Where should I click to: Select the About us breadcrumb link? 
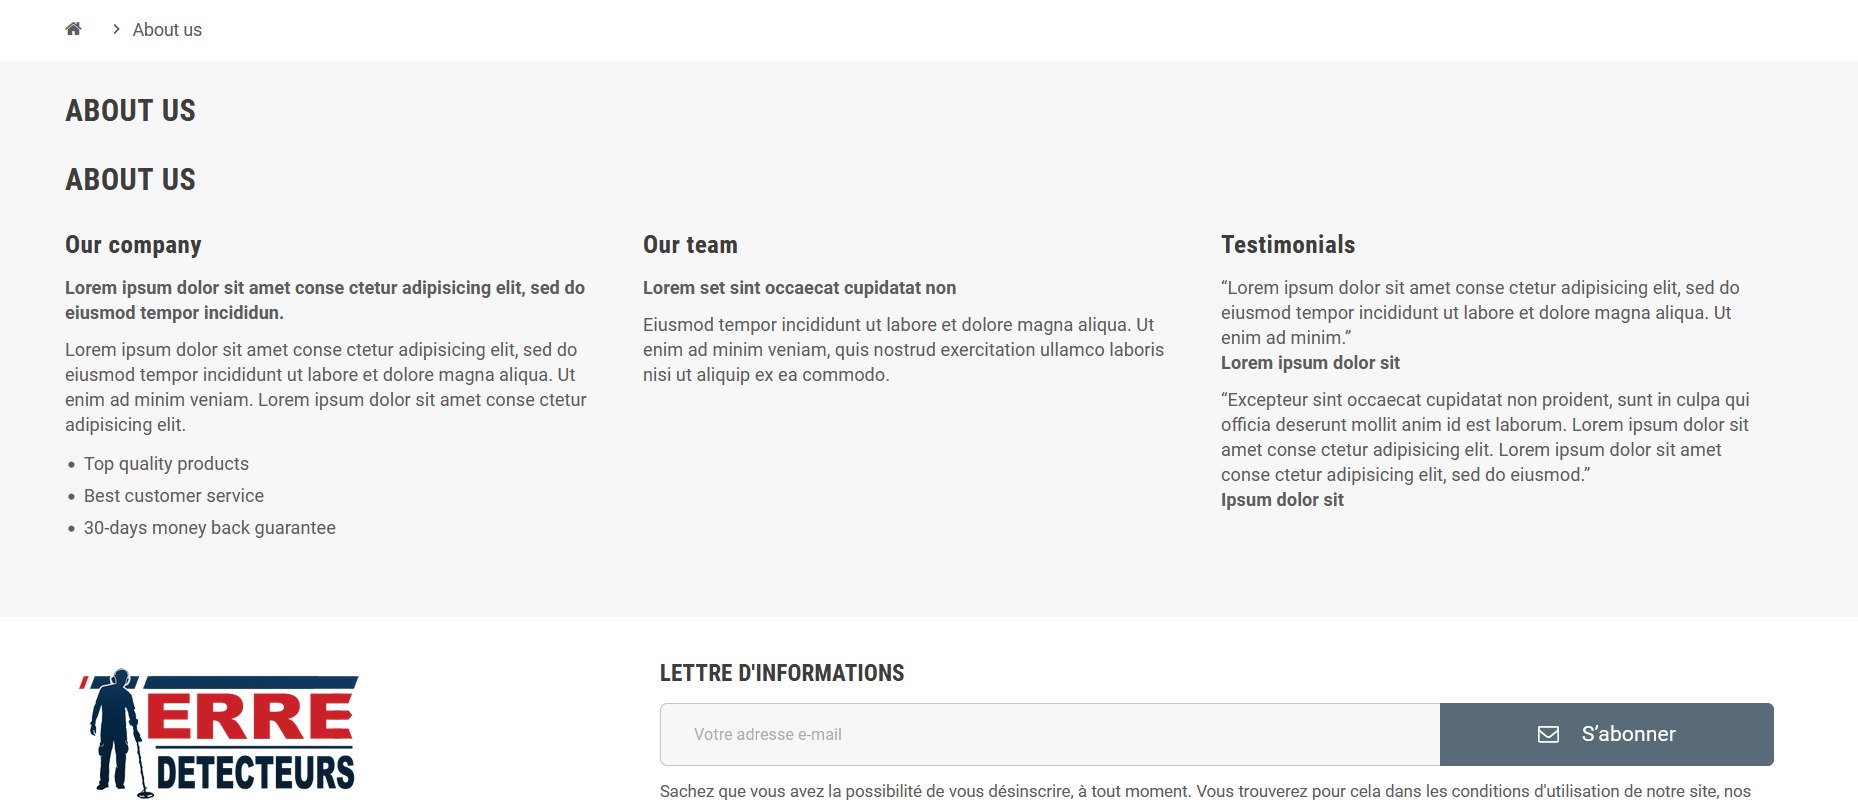167,30
